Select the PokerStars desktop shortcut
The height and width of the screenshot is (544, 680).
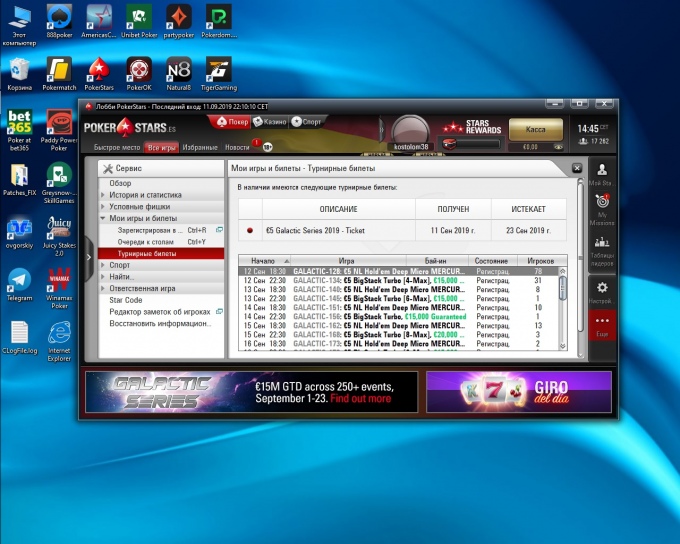99,74
